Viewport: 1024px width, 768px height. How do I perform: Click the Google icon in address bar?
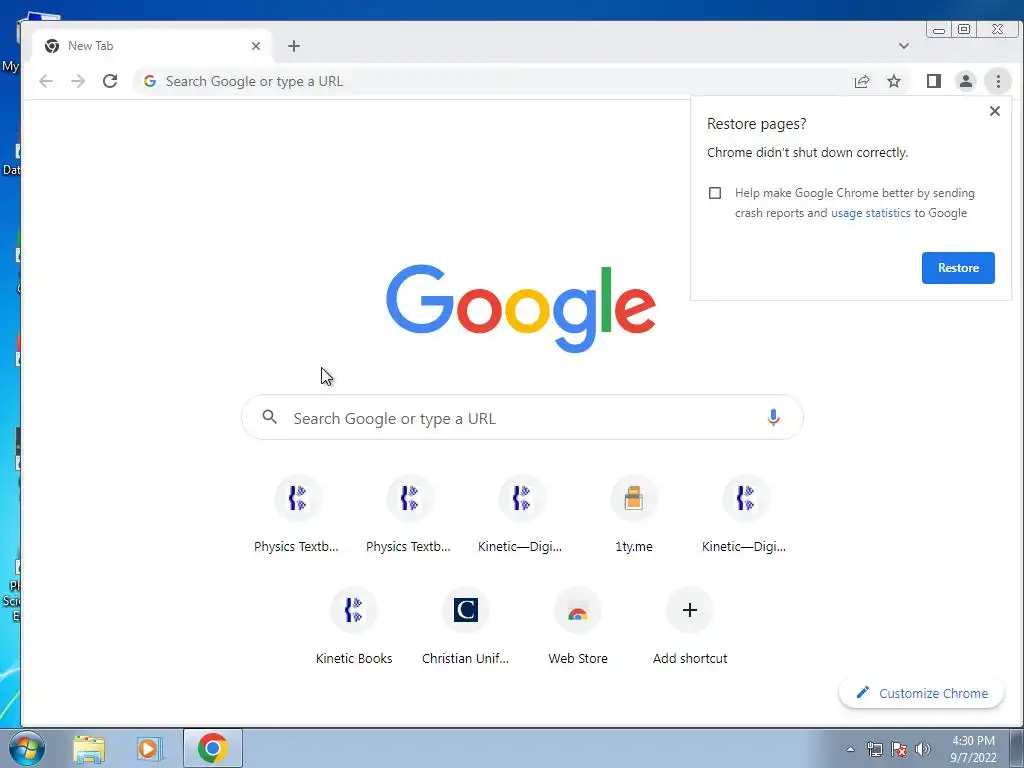point(150,81)
